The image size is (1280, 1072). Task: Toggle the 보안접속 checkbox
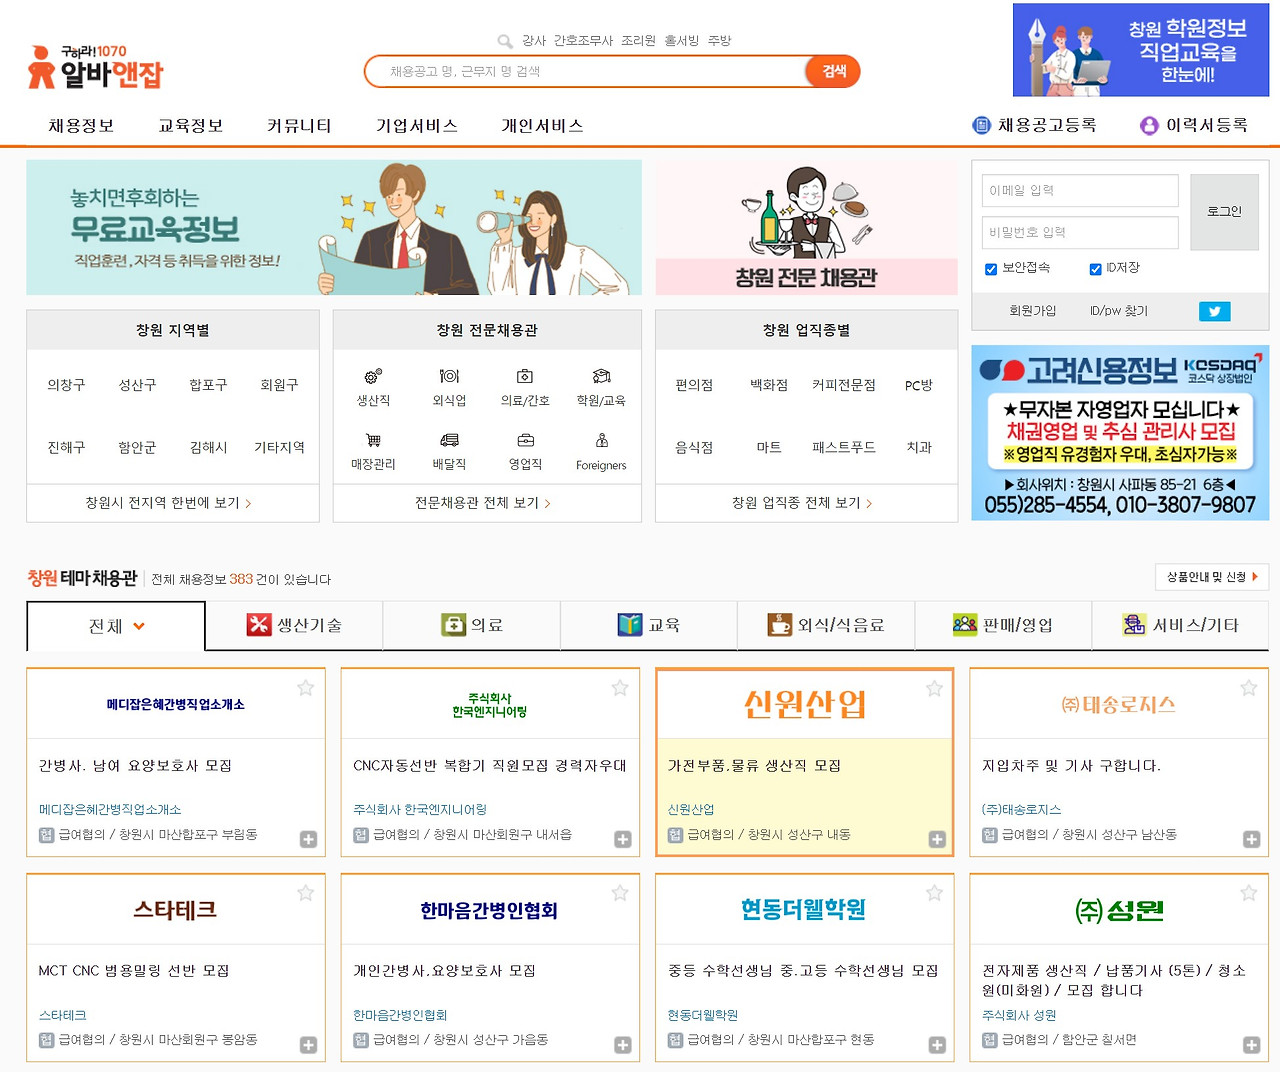(x=991, y=269)
